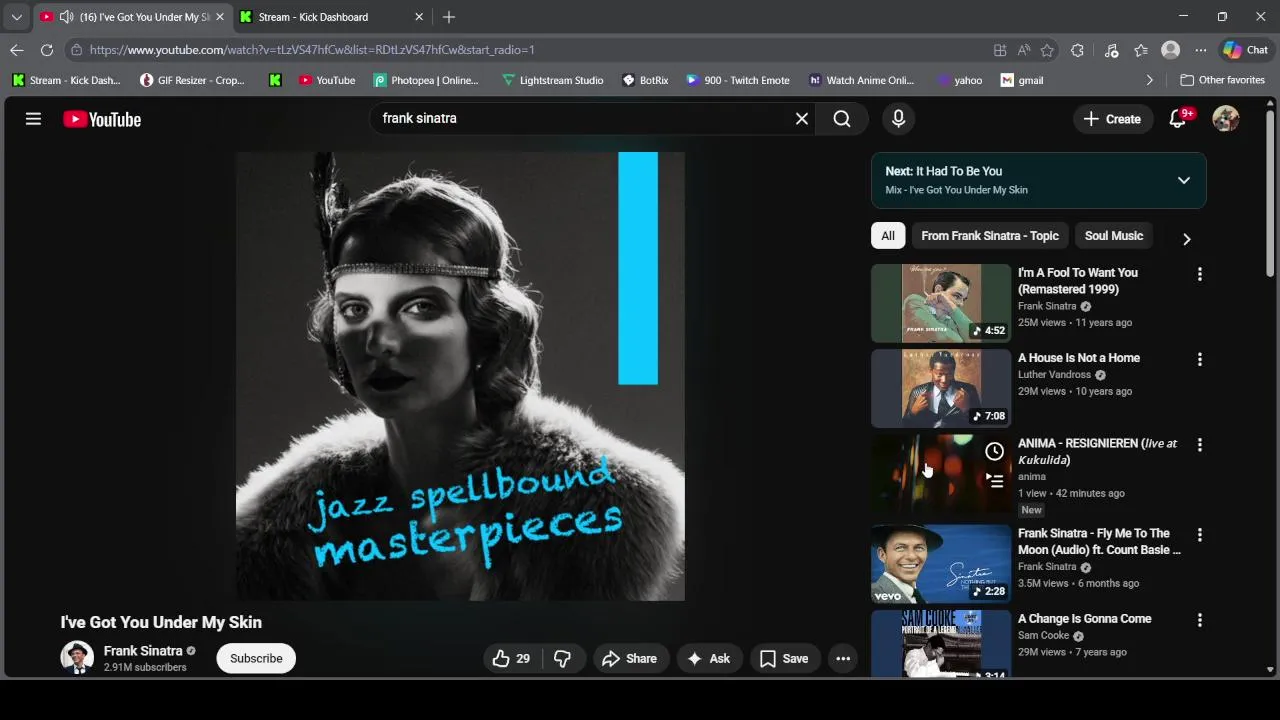Image resolution: width=1280 pixels, height=720 pixels.
Task: Open the tab search dropdown arrow
Action: click(16, 17)
